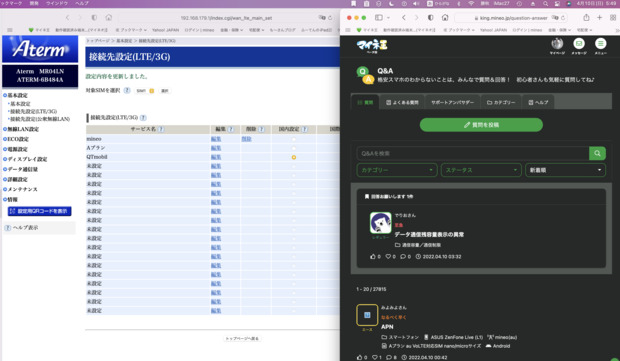Viewport: 620px width, 361px height.
Task: Click the privacy shield icon in the Aterm window
Action: point(94,17)
